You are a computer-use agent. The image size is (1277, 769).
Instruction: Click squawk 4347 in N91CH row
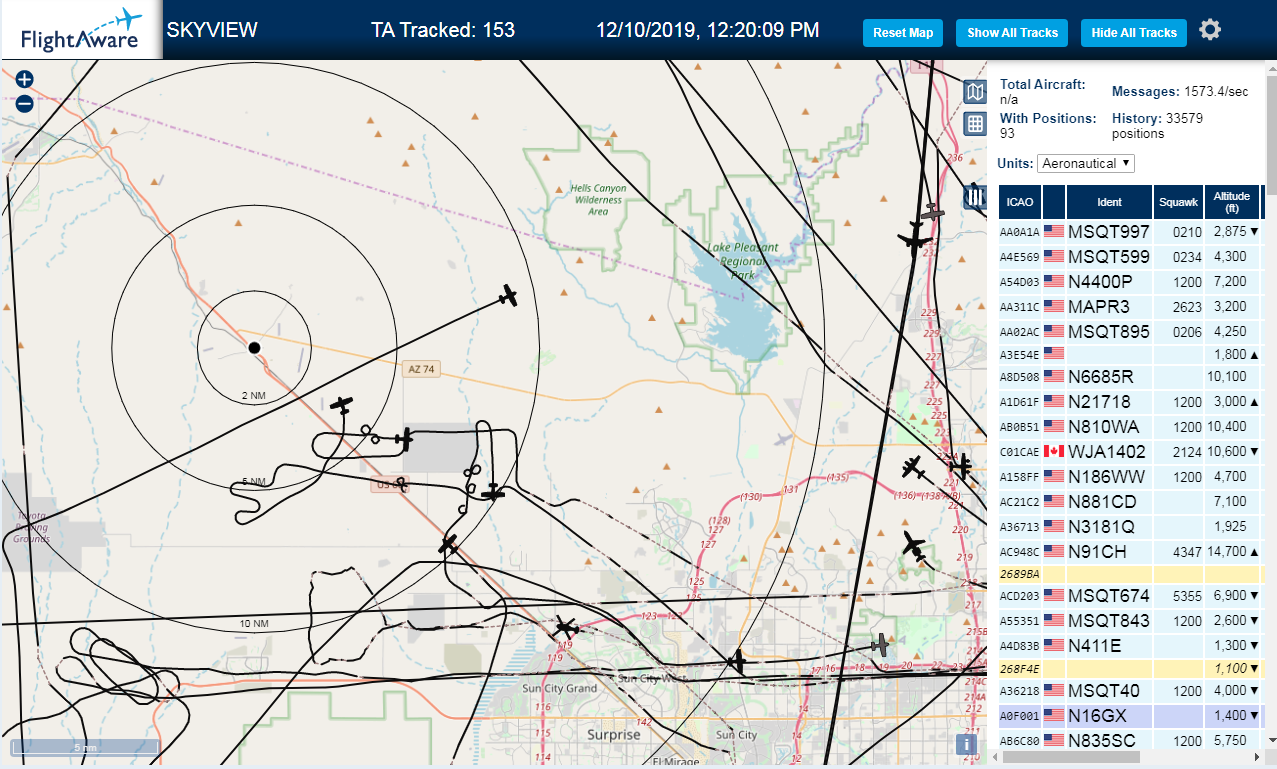point(1188,552)
